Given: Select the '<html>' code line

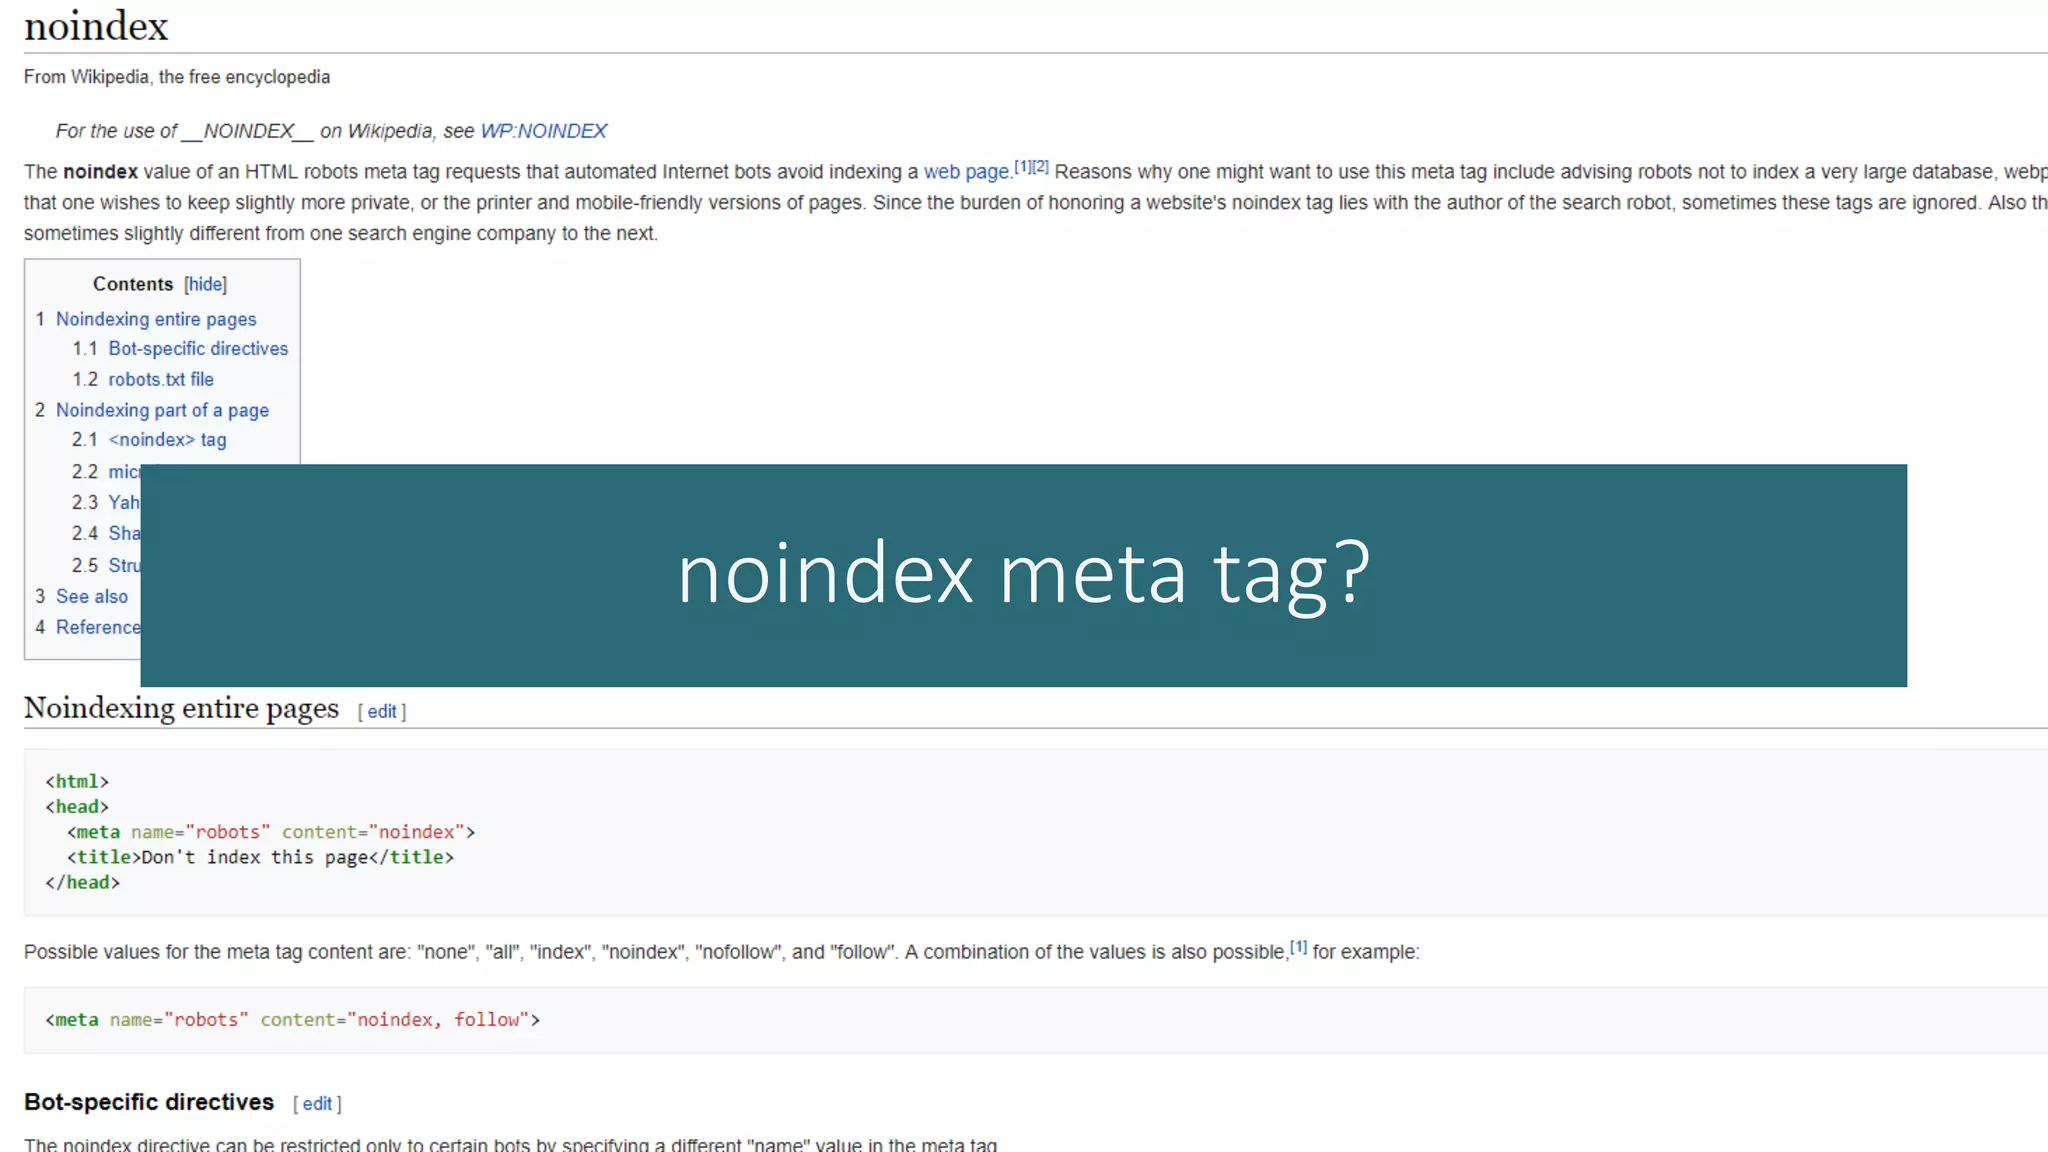Looking at the screenshot, I should coord(77,781).
